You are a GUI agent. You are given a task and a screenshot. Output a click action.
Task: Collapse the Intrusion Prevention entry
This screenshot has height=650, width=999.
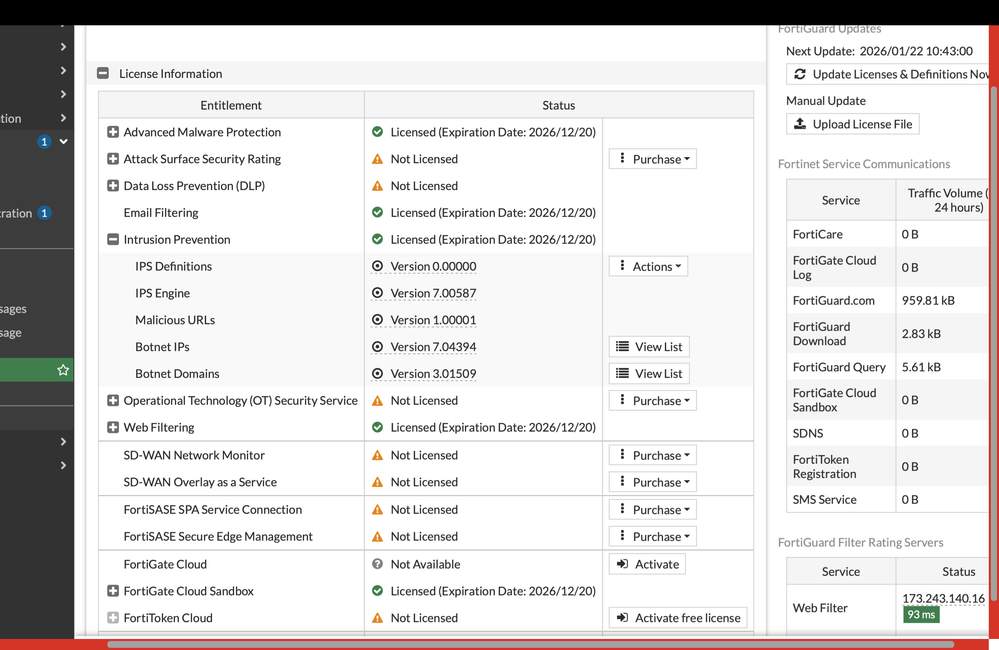point(113,240)
